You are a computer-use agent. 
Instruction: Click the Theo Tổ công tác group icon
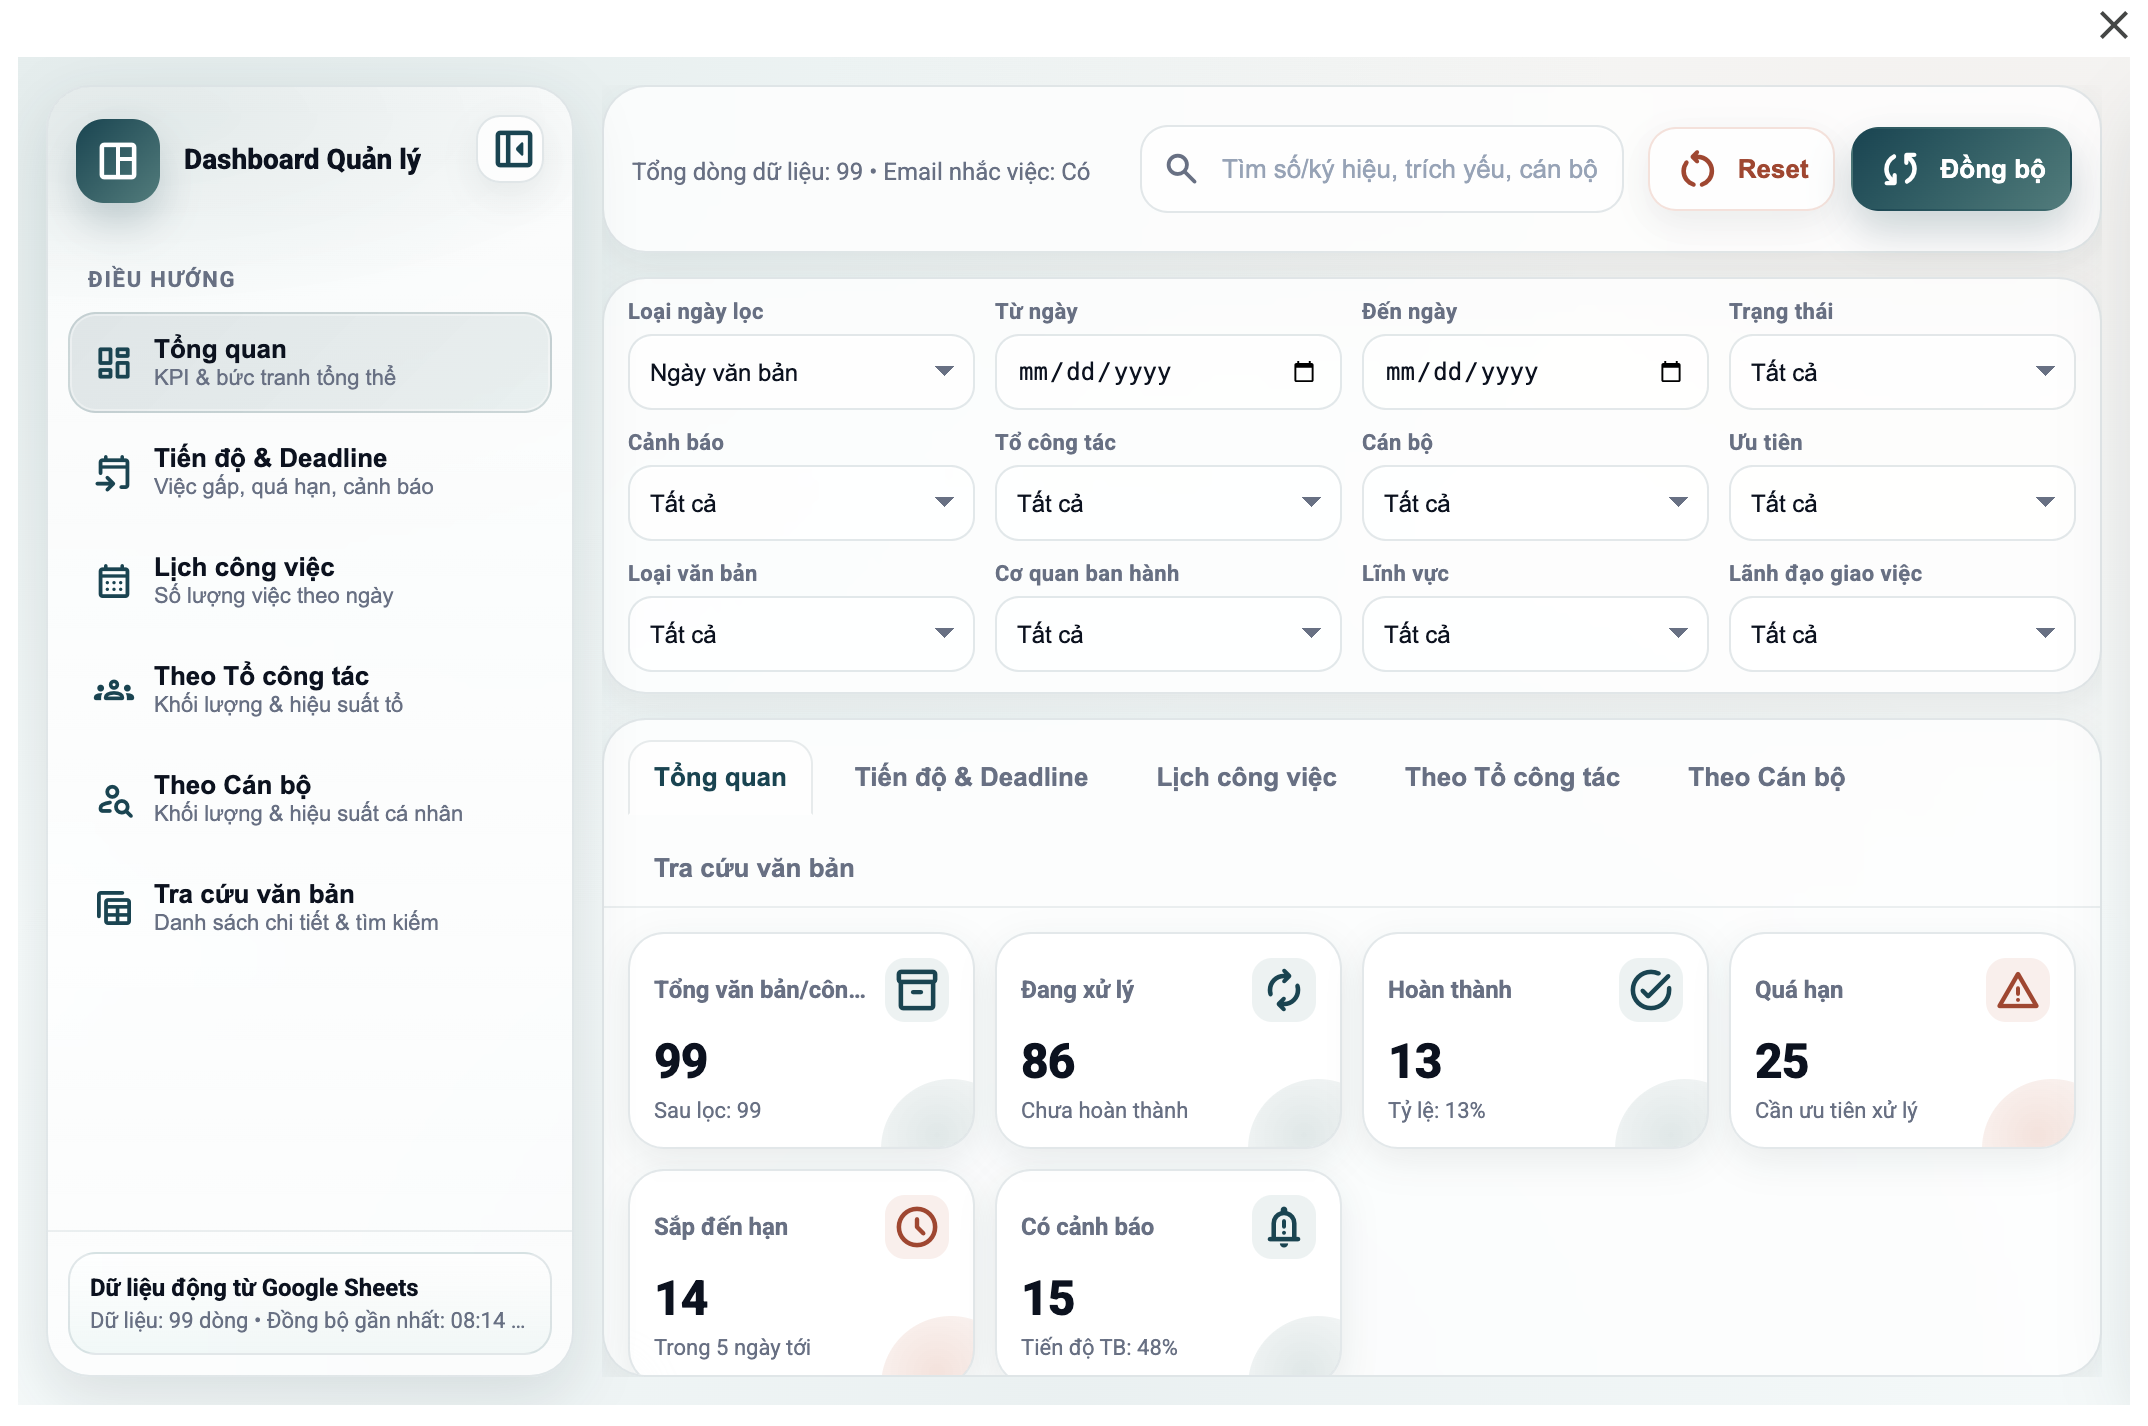click(x=115, y=689)
